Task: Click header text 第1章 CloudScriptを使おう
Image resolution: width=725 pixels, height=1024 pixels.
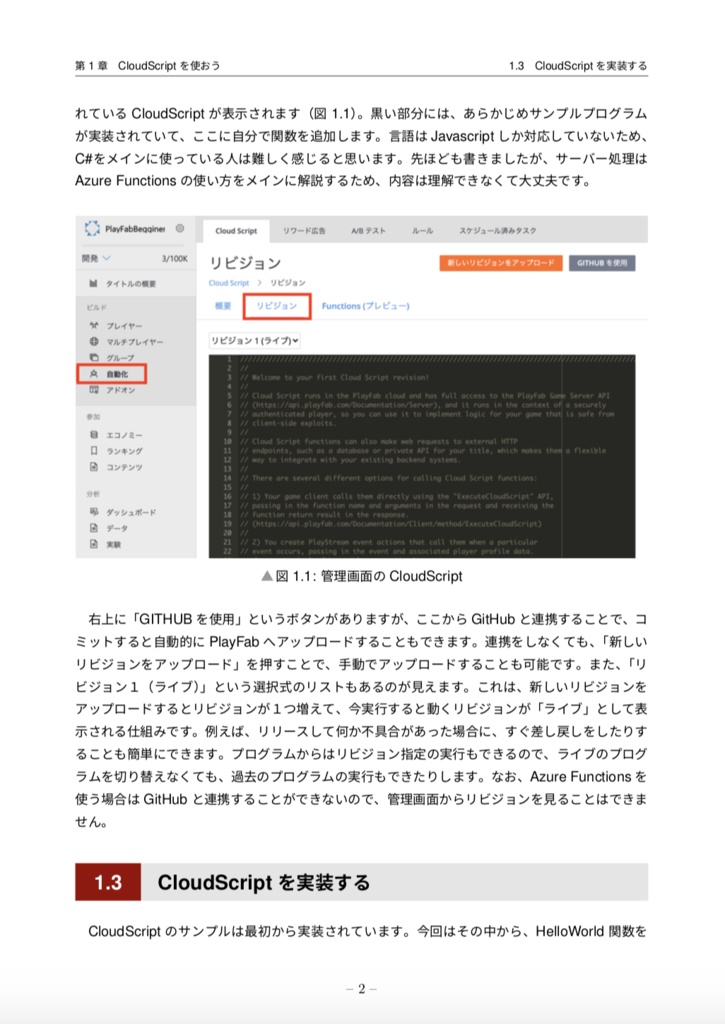Action: (148, 65)
